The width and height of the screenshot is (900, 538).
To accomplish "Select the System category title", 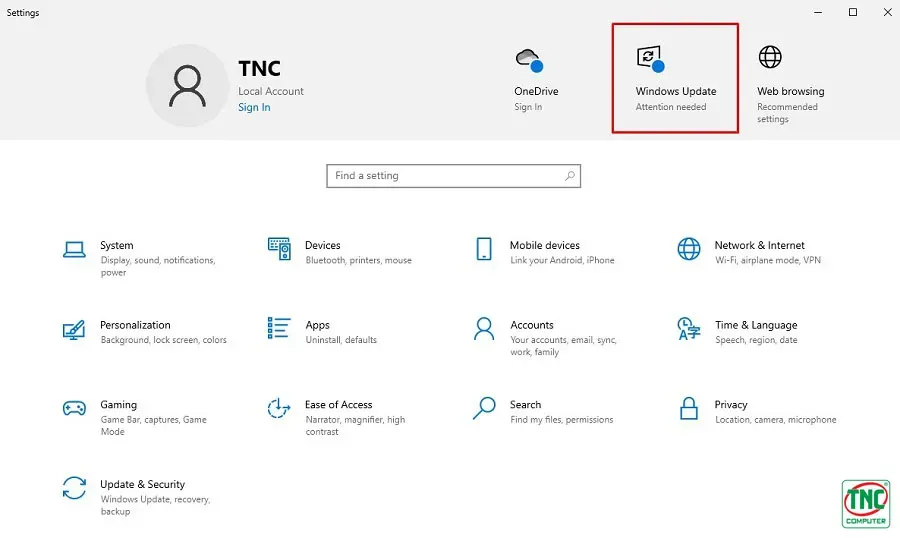I will (117, 245).
